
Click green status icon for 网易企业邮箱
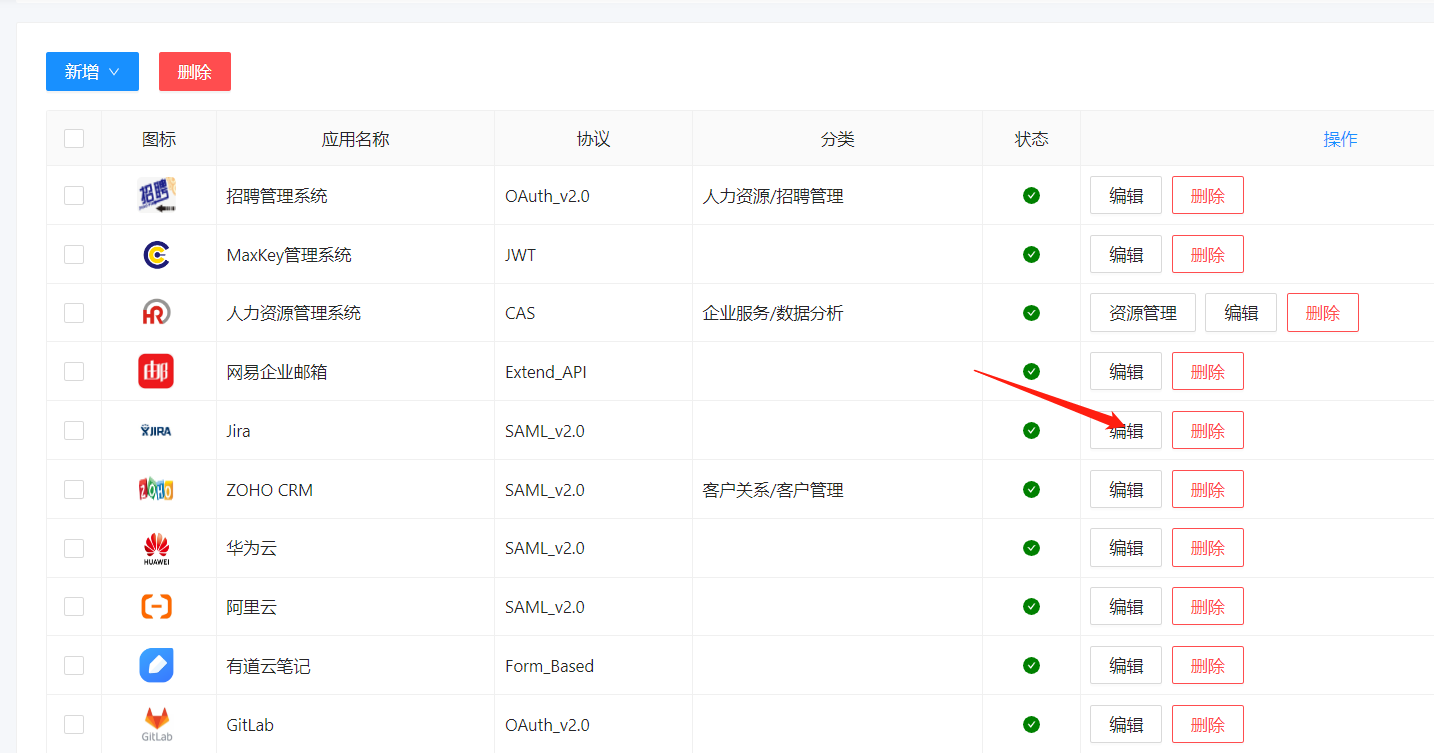[1031, 372]
